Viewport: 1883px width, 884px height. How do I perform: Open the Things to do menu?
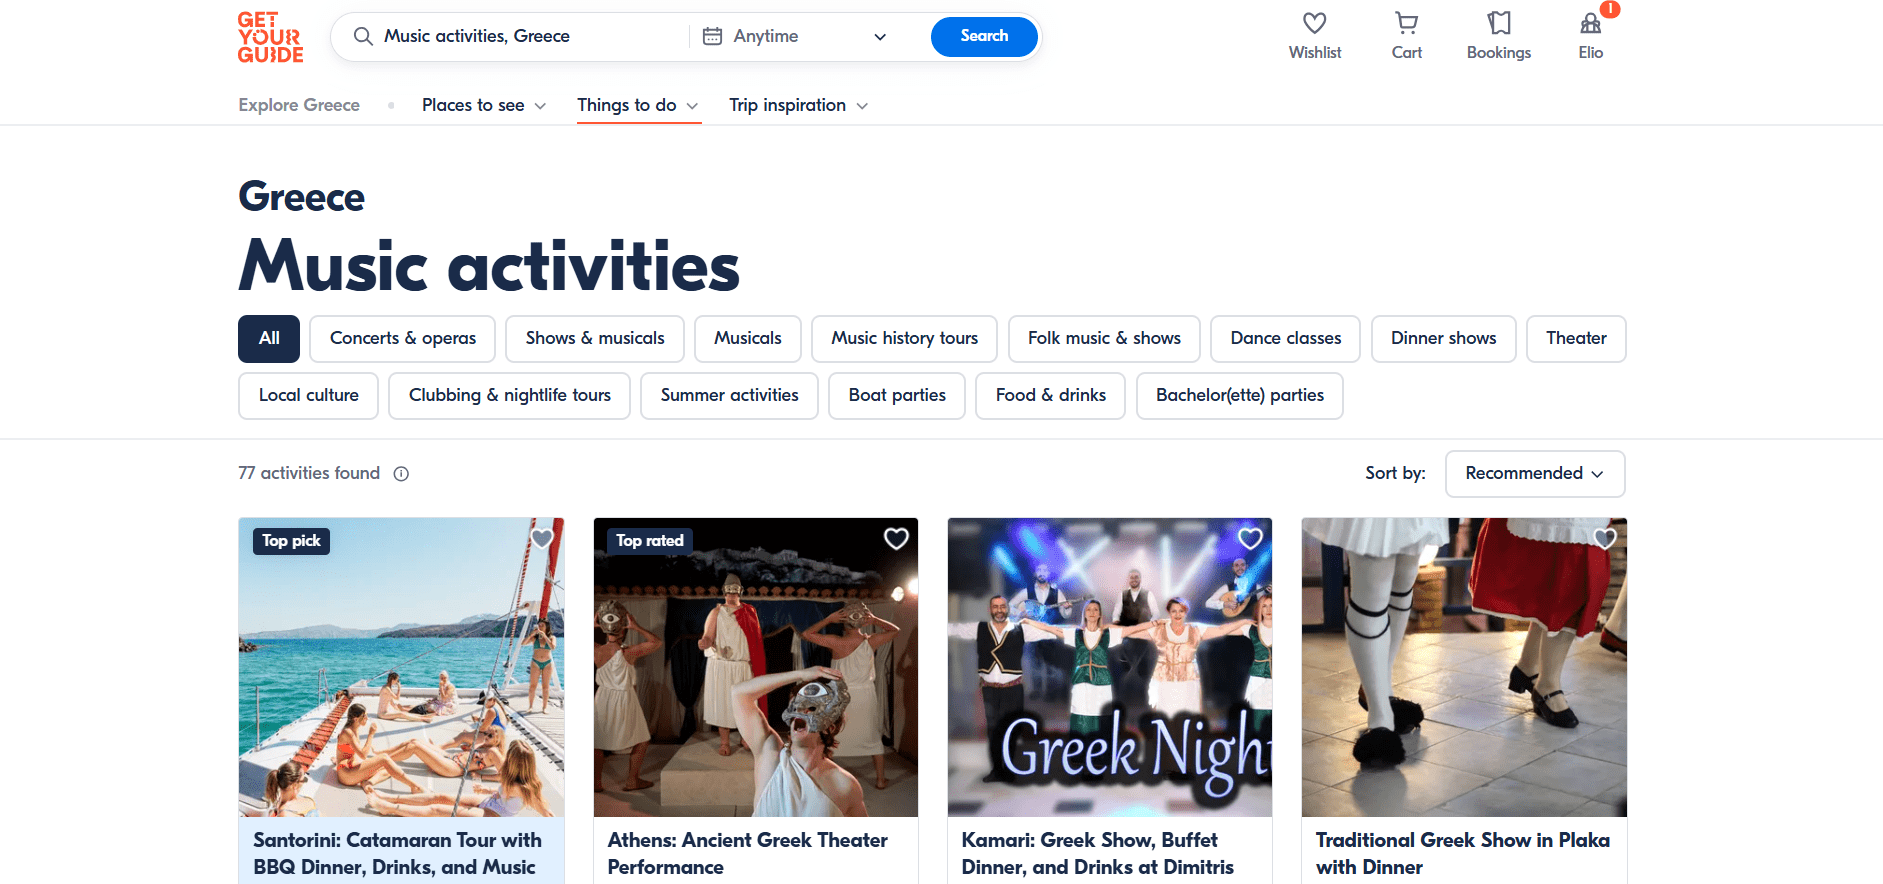click(638, 105)
